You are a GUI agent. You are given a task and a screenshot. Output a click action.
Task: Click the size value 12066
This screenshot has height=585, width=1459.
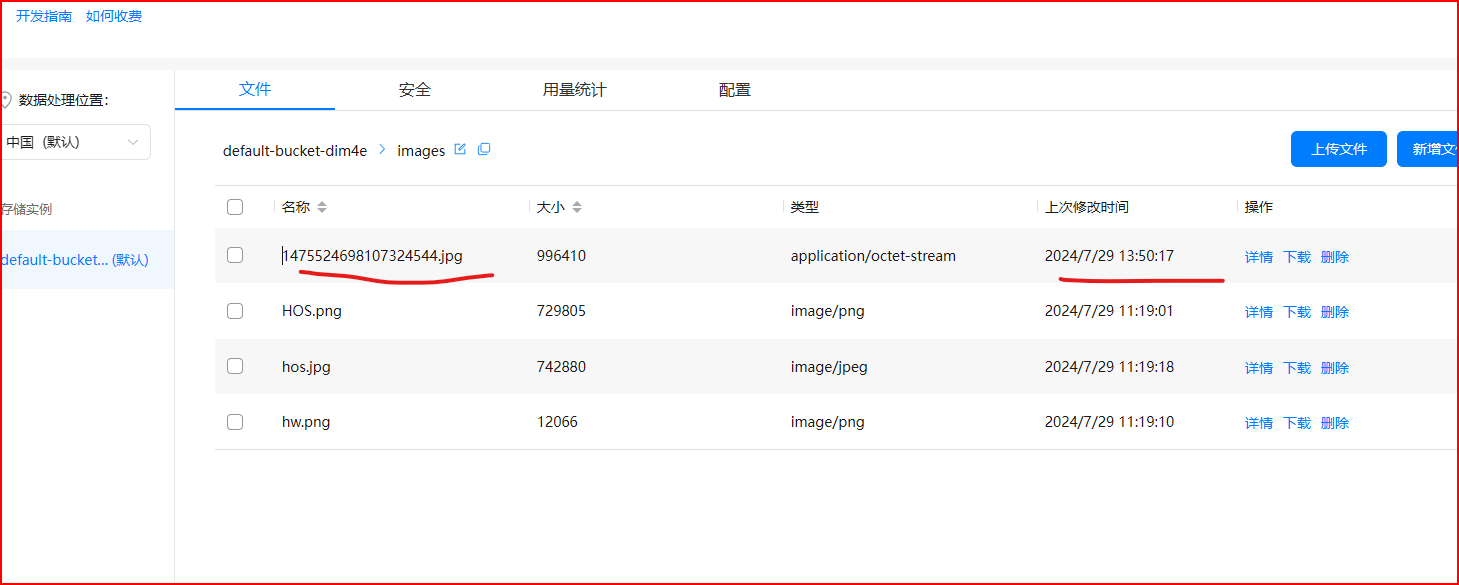557,422
